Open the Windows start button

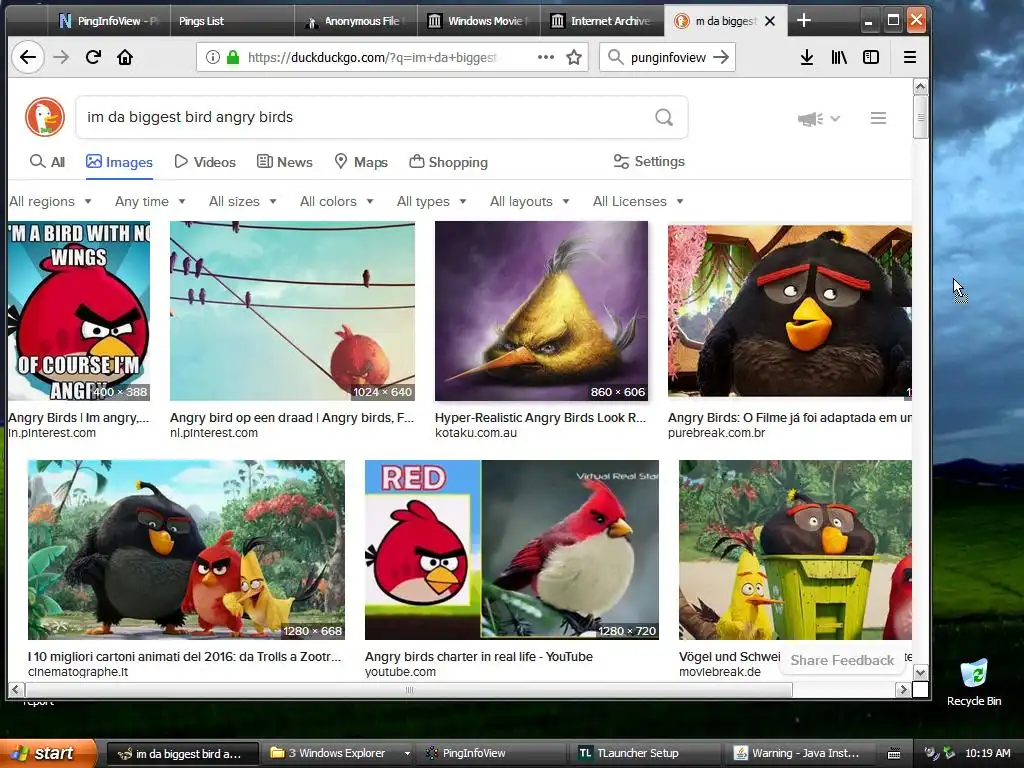[x=48, y=754]
